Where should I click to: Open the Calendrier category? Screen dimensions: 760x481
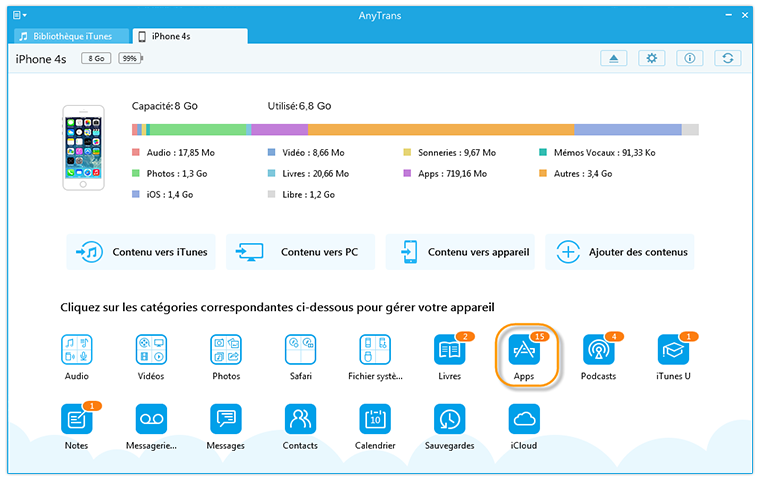375,419
